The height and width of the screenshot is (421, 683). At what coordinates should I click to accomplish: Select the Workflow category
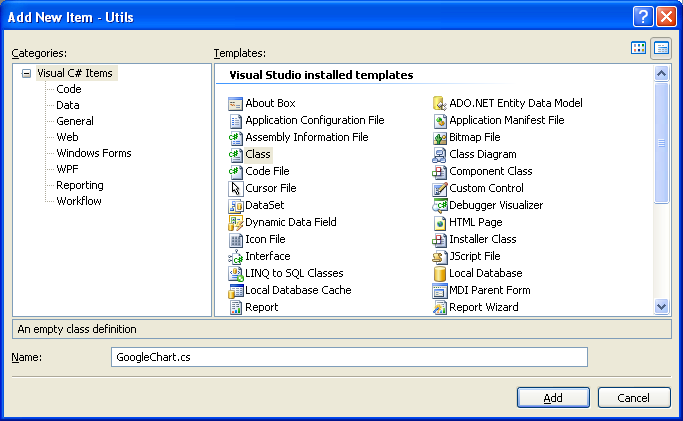tap(79, 201)
